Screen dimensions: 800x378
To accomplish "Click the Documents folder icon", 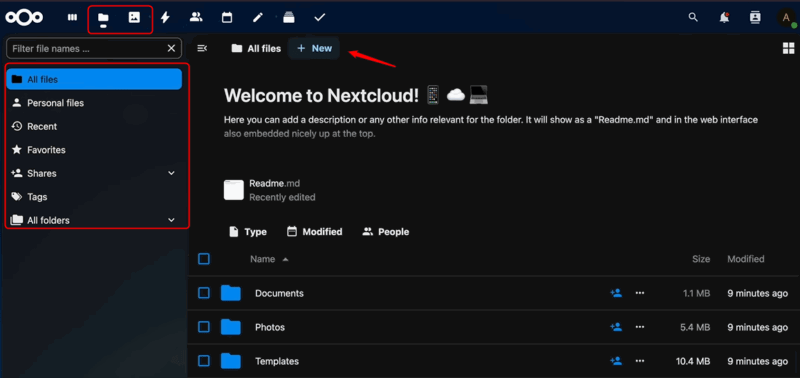I will [231, 293].
